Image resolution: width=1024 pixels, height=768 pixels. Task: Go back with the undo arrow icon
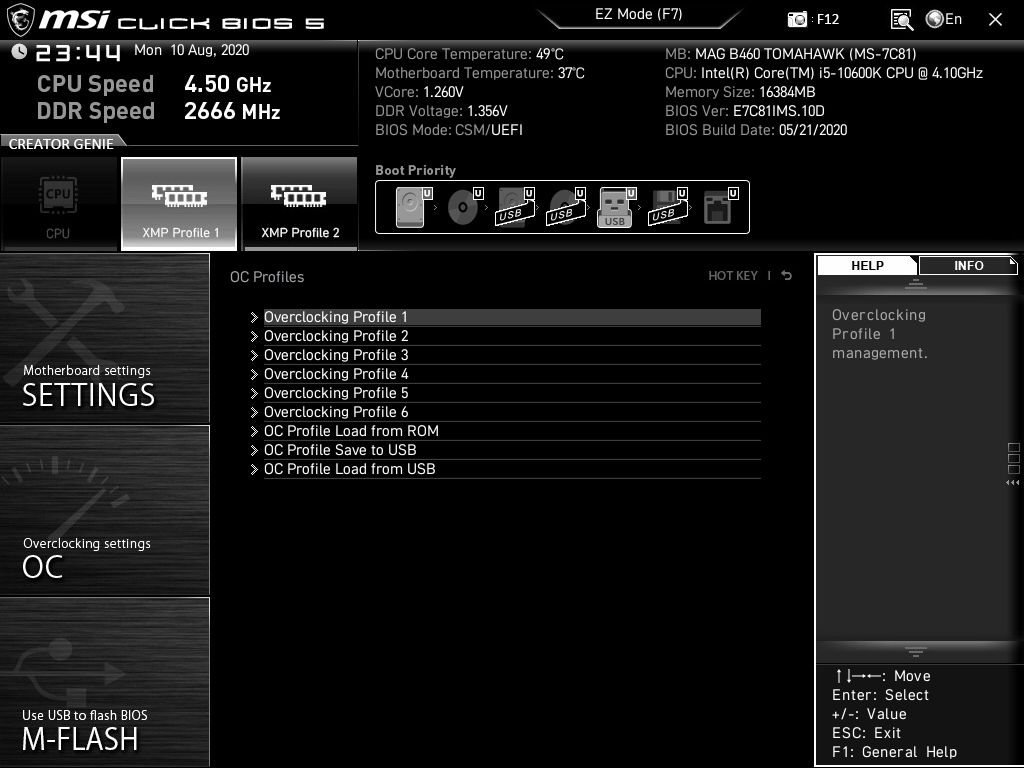pyautogui.click(x=786, y=276)
